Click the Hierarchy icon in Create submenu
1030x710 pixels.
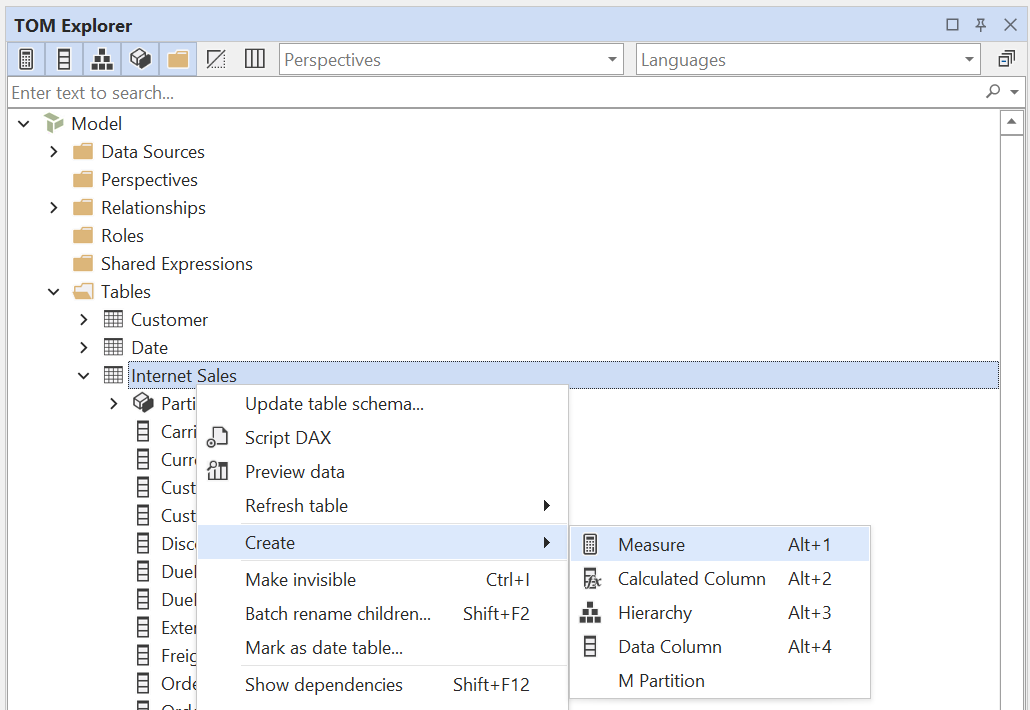click(591, 613)
